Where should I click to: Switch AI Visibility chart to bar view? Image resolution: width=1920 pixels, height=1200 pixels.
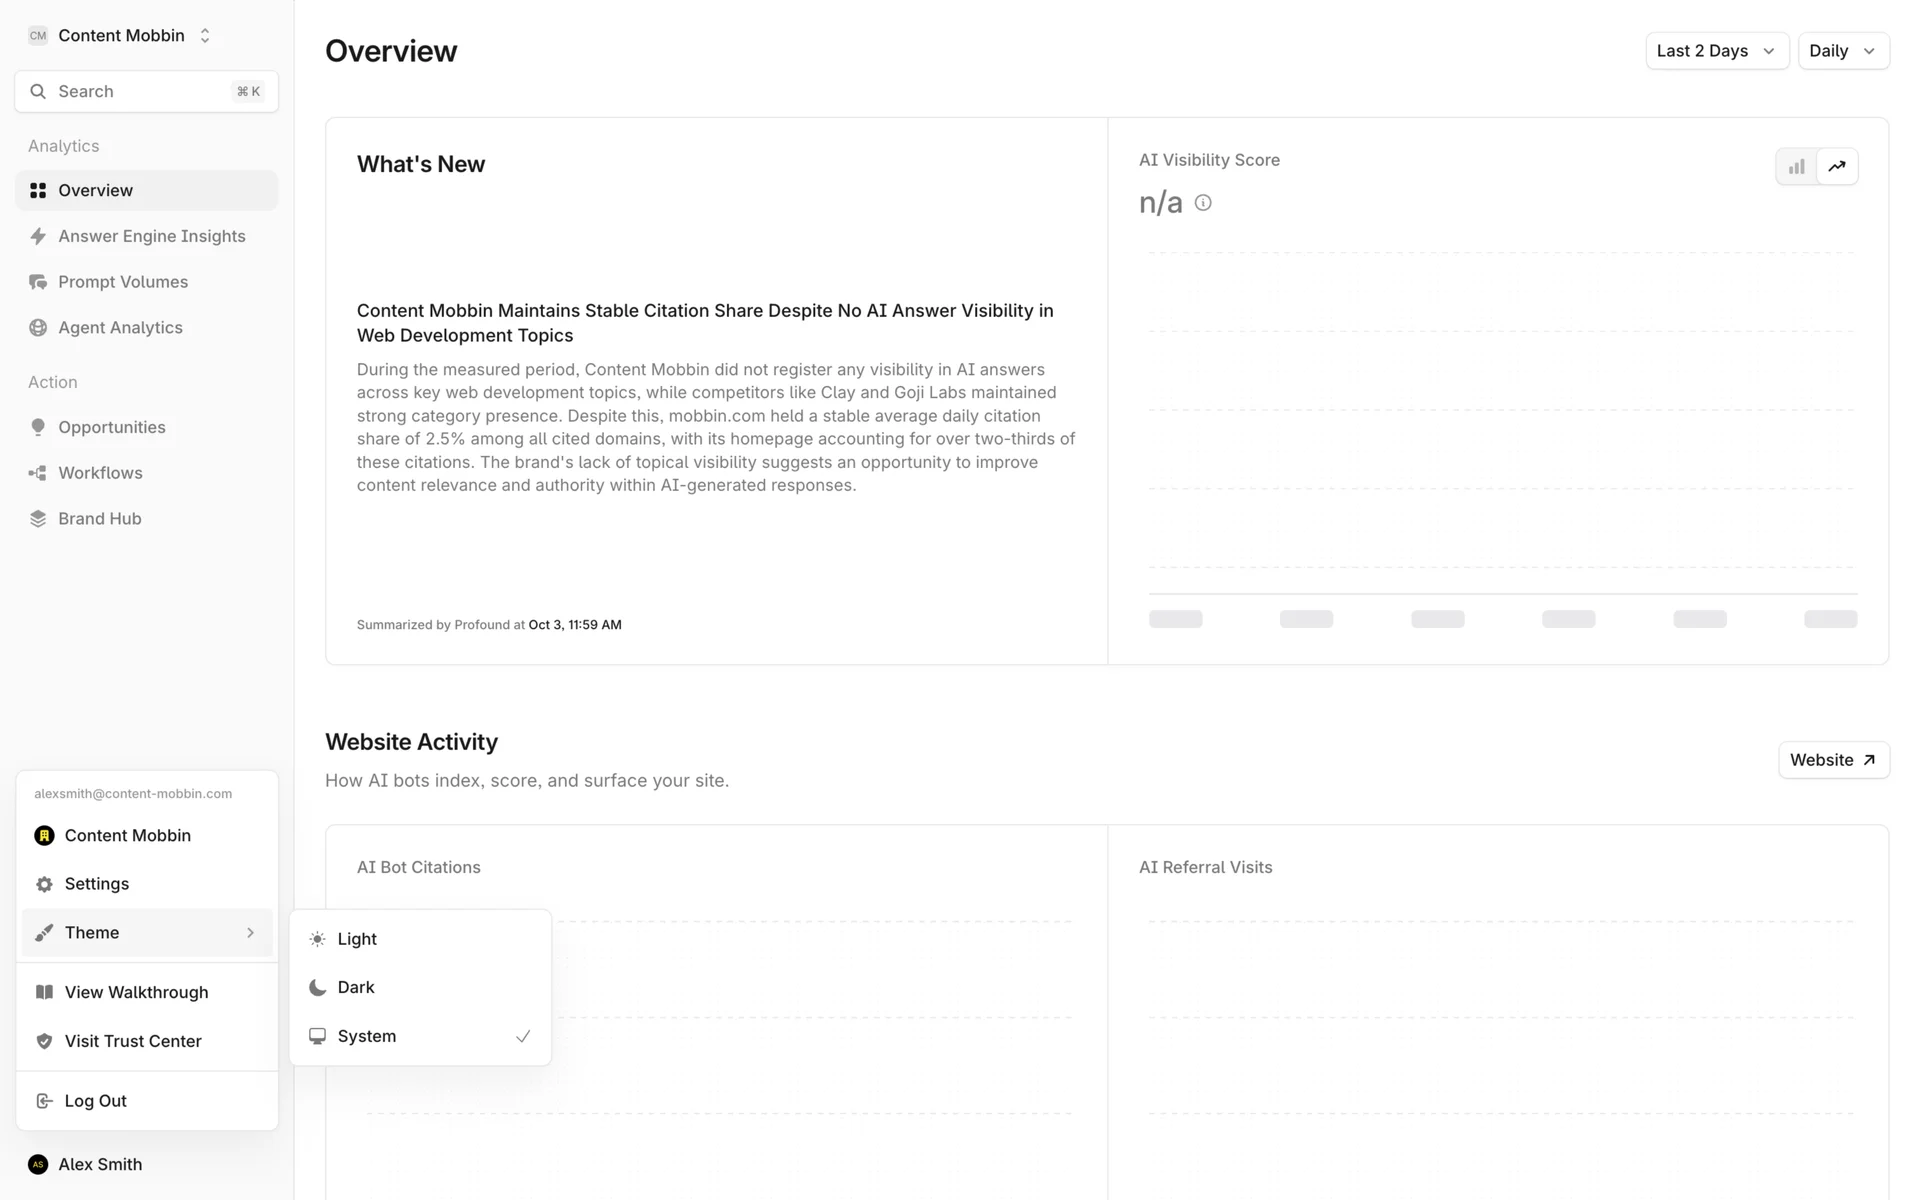coord(1797,167)
